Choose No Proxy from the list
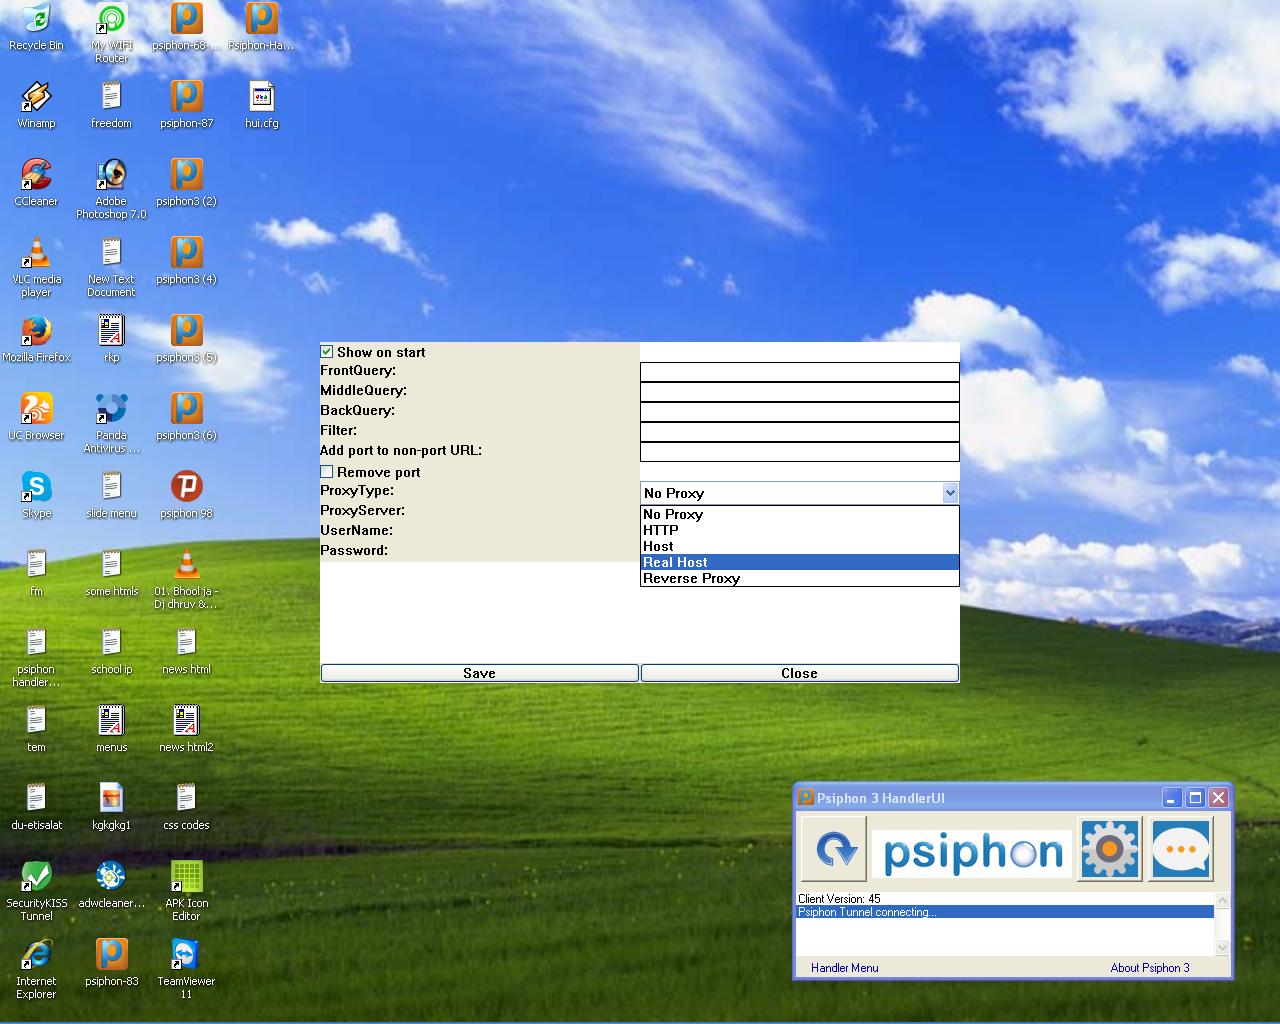Viewport: 1280px width, 1024px height. [x=799, y=514]
